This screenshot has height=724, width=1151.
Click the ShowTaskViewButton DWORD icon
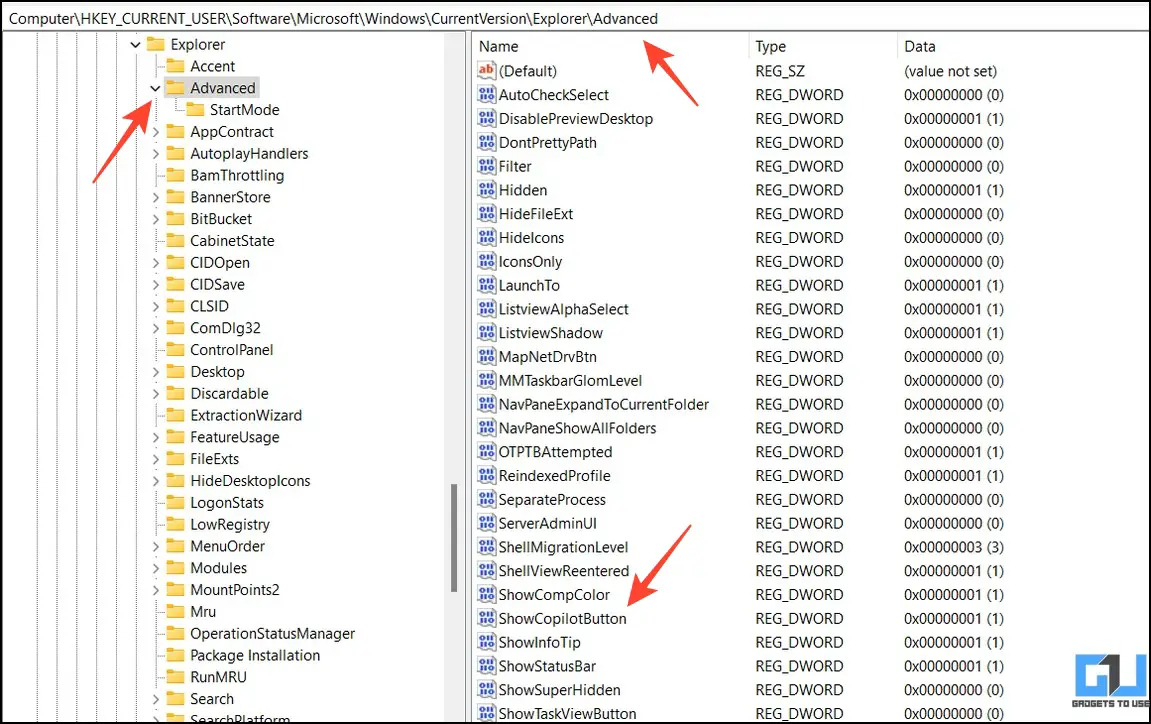coord(486,713)
